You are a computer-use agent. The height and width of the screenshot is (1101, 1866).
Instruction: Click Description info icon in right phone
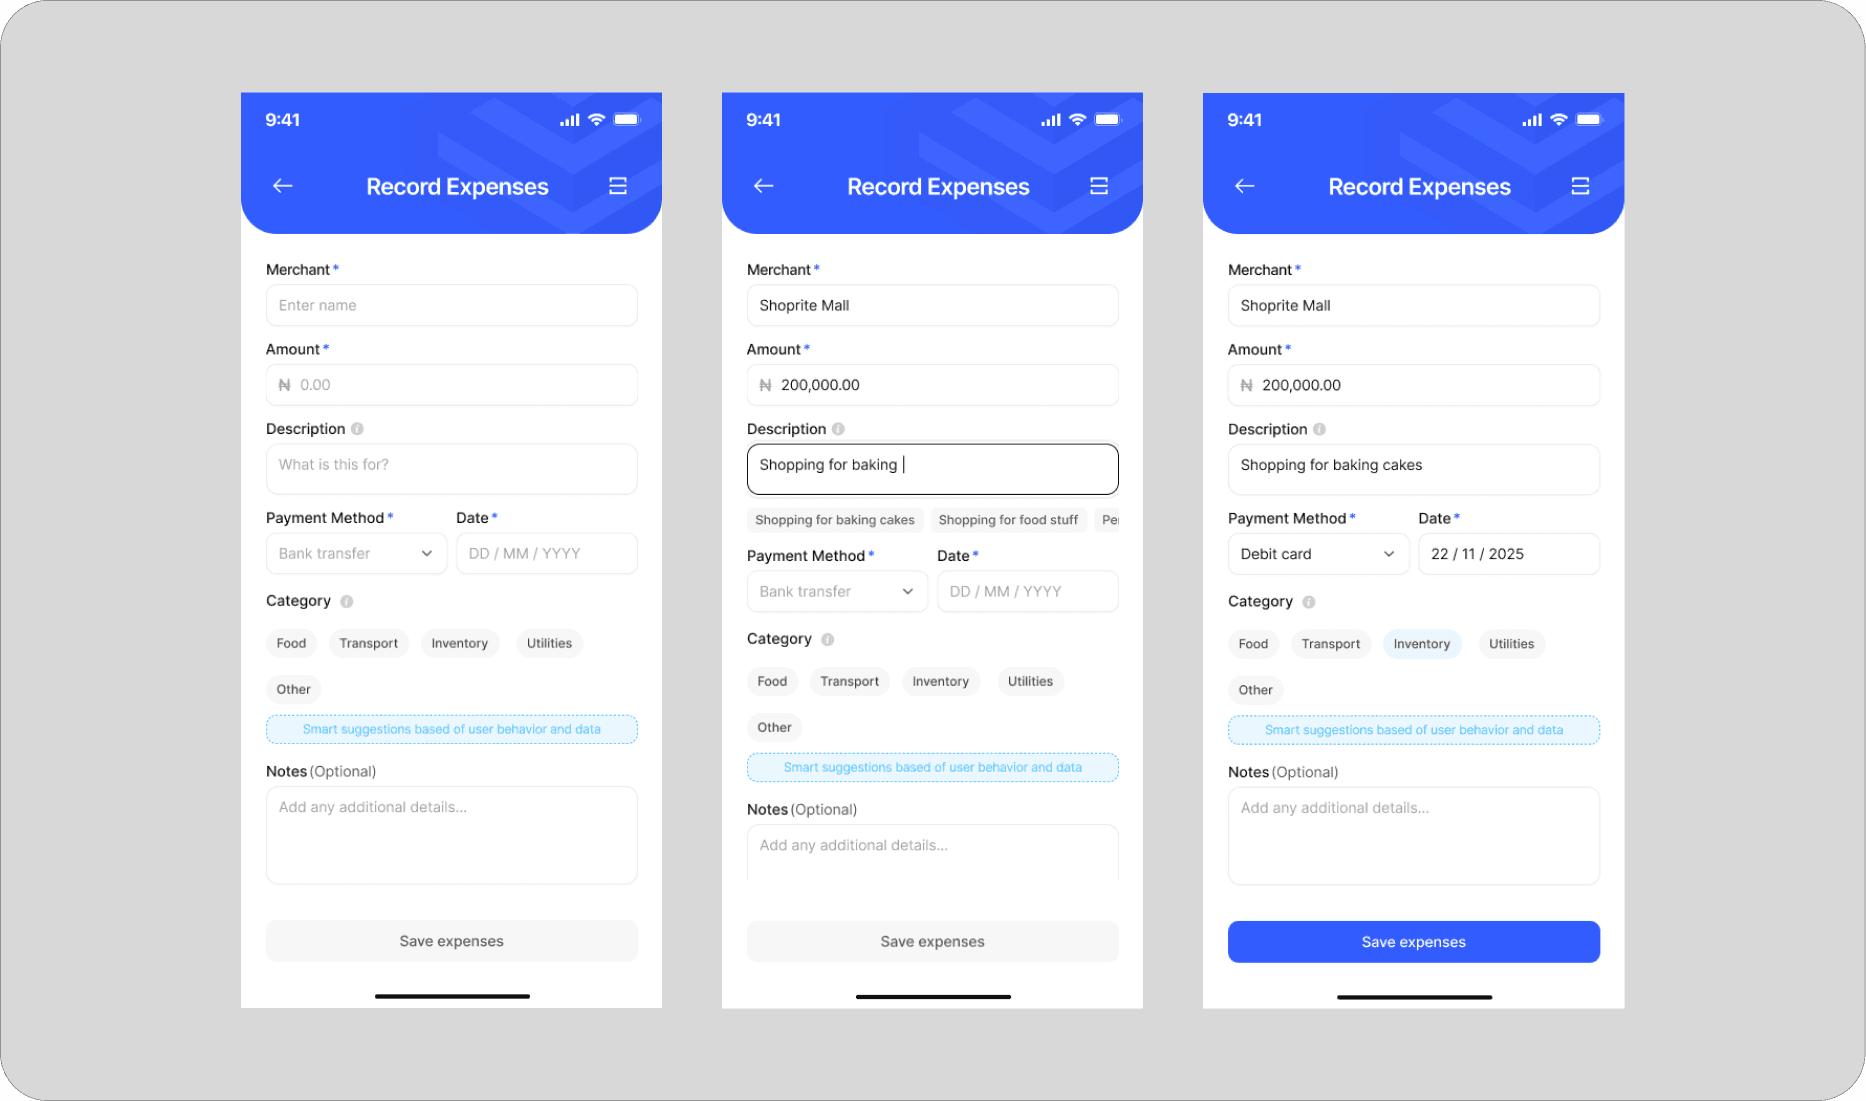1319,429
